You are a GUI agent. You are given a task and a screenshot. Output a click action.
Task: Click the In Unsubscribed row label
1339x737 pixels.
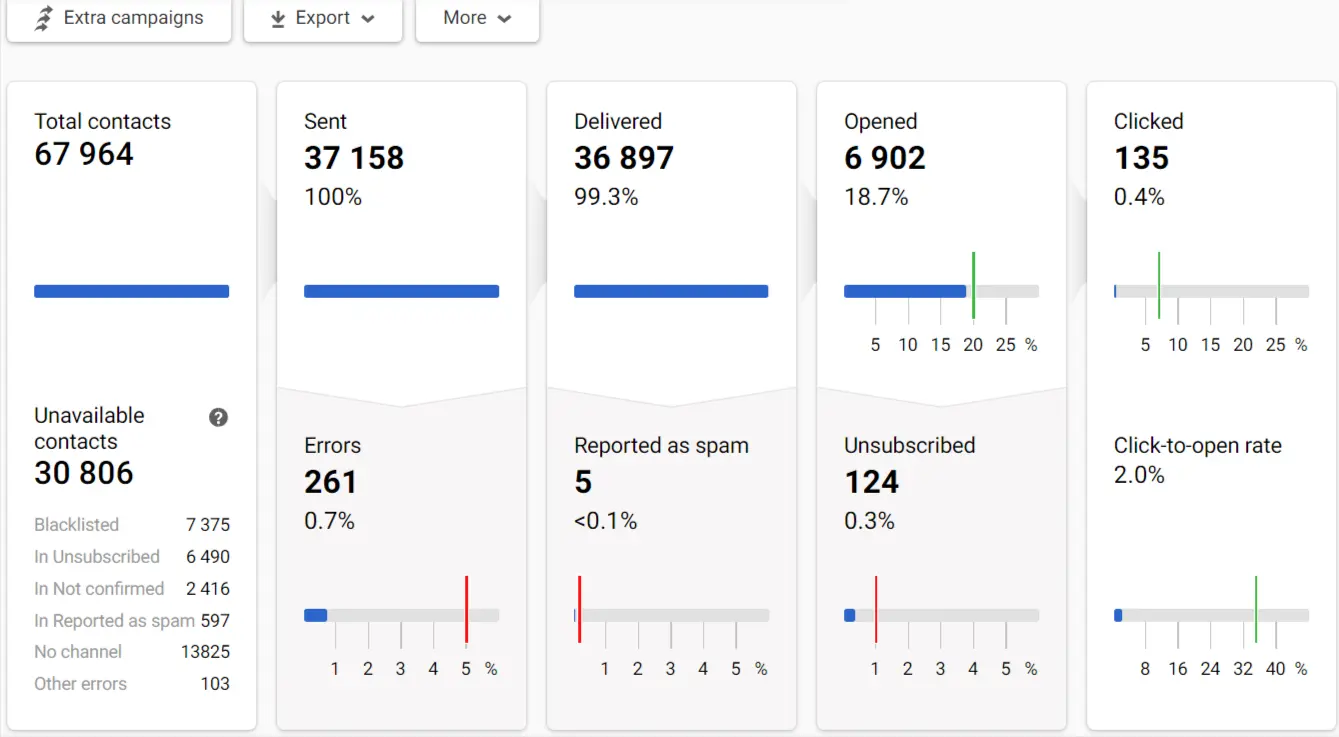97,556
